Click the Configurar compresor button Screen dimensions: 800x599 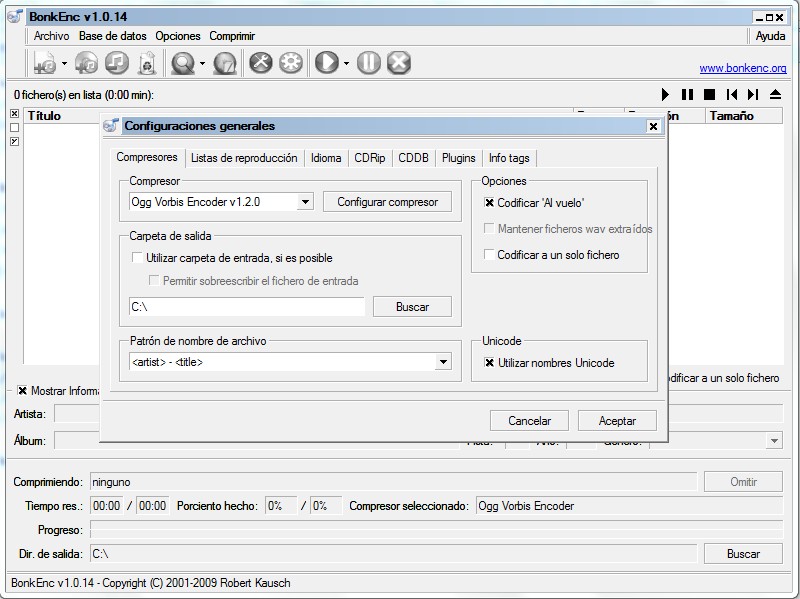point(387,202)
